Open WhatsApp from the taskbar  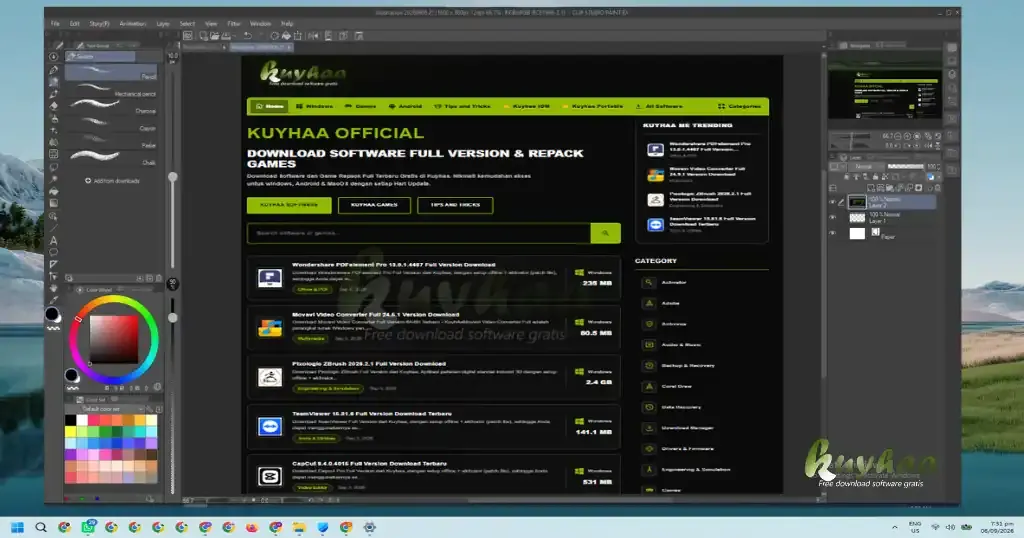pos(88,527)
